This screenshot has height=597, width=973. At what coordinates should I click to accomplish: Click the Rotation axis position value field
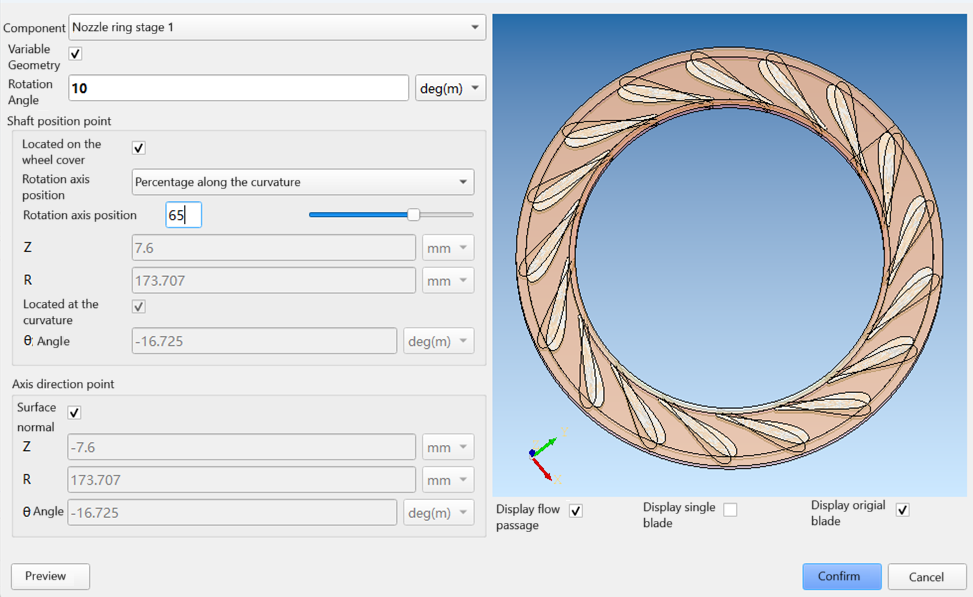183,214
